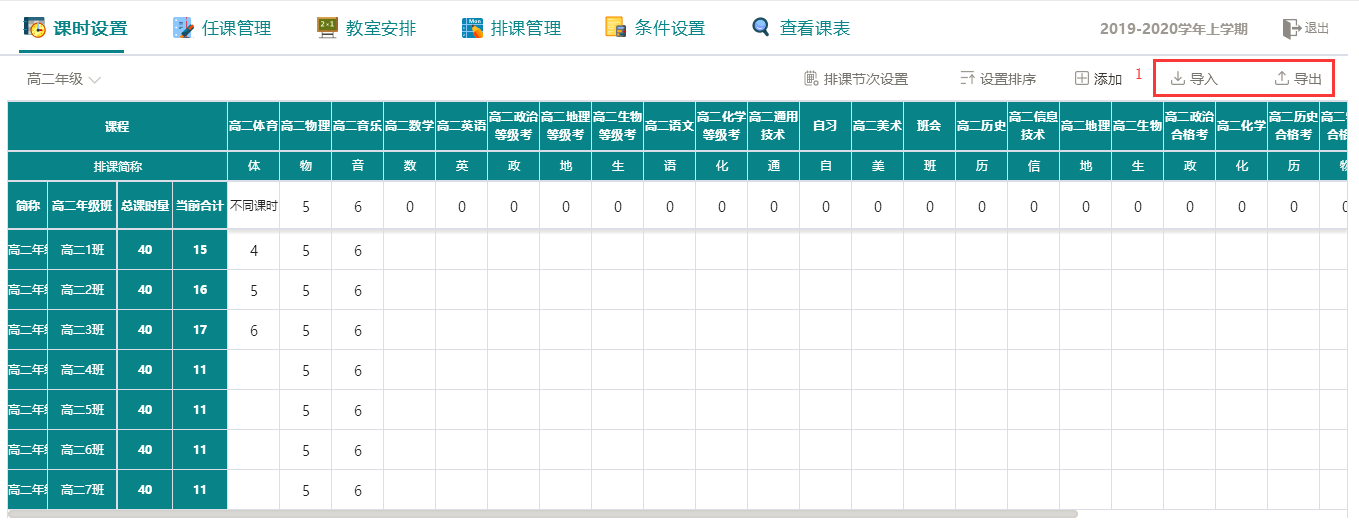Click the horizontal scrollbar below the table

(x=543, y=514)
